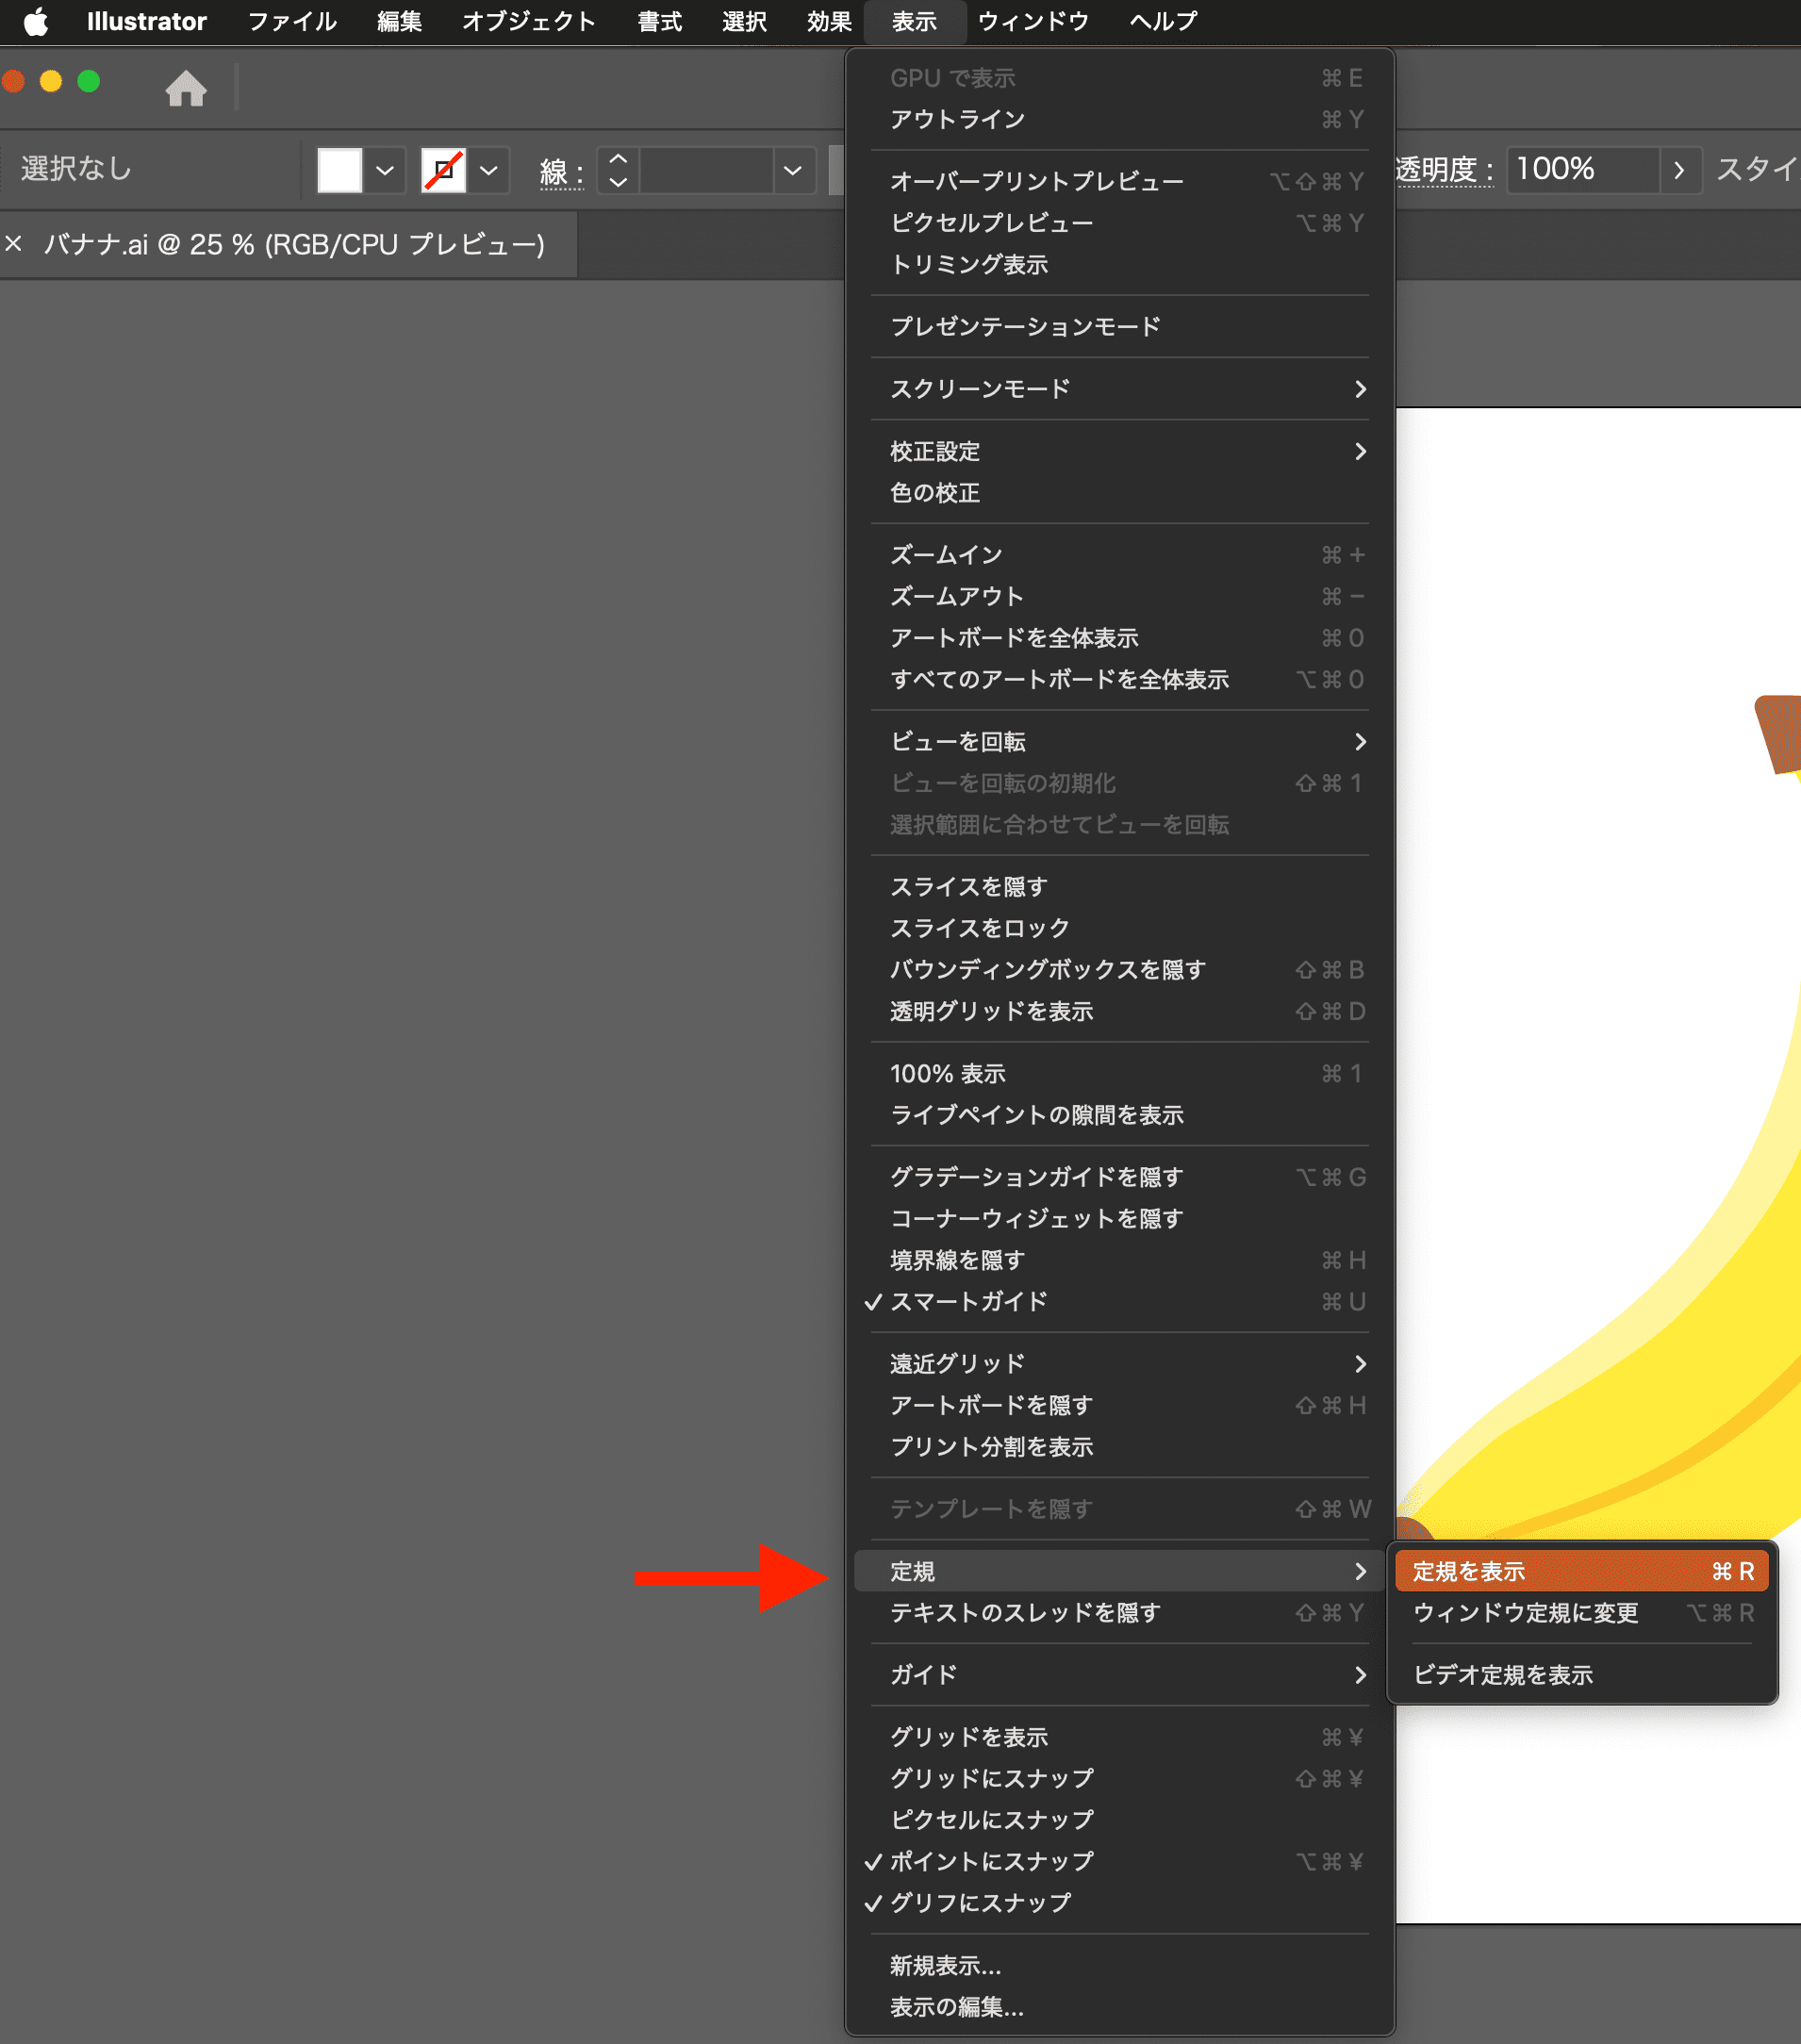Click the stroke color none icon
This screenshot has height=2044, width=1801.
[443, 170]
